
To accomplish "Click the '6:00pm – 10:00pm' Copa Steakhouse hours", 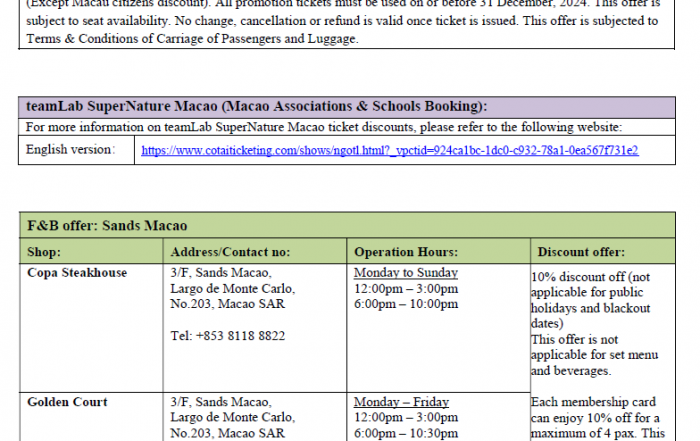I will pos(406,304).
